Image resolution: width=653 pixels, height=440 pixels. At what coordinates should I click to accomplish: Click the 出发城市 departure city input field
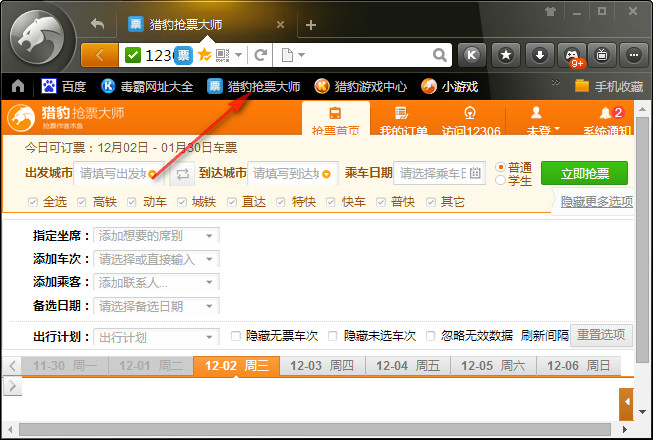[113, 174]
